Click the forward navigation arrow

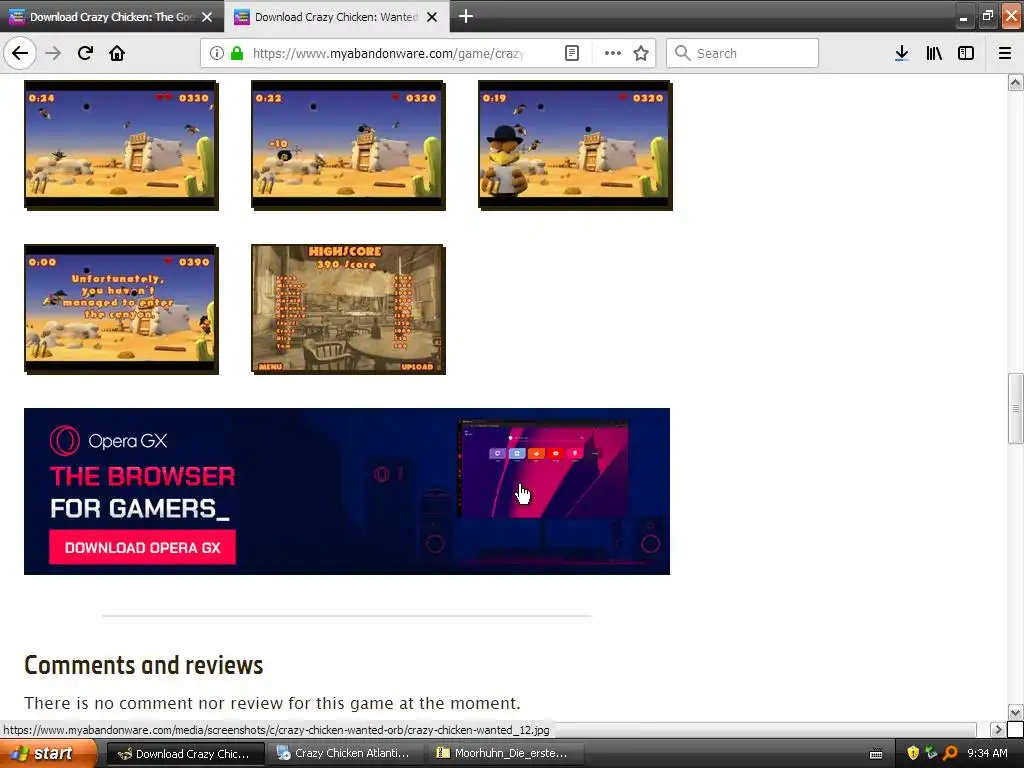pyautogui.click(x=53, y=53)
